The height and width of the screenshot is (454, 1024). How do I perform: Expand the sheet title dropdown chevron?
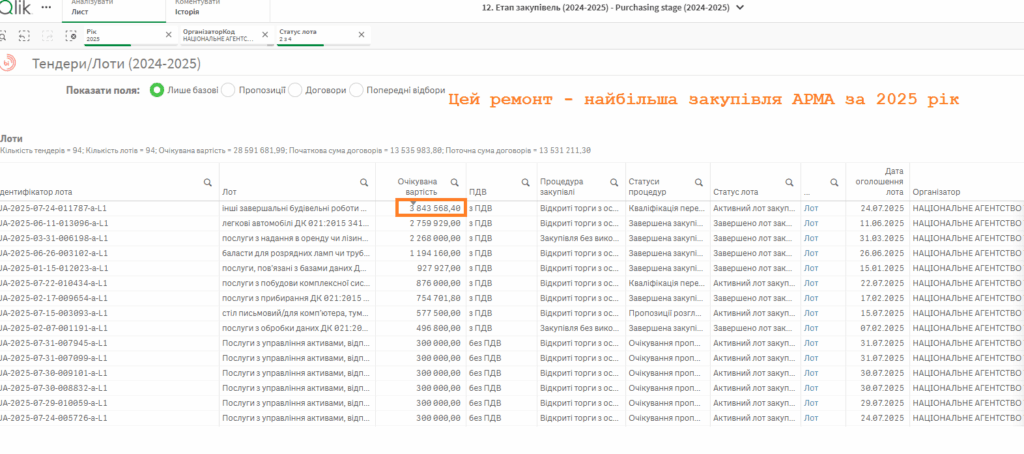click(x=740, y=8)
